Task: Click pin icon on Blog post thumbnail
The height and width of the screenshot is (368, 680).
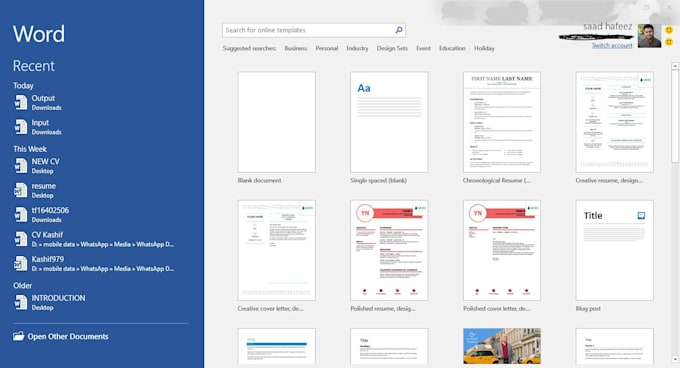Action: 641,215
